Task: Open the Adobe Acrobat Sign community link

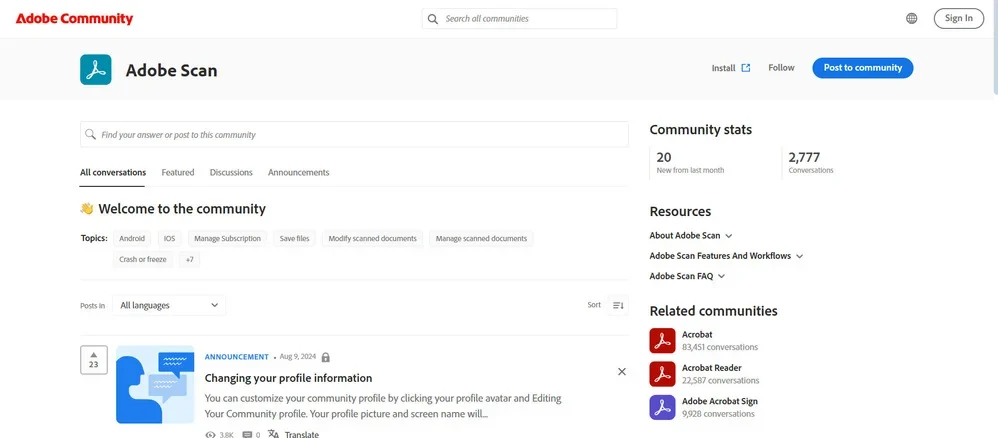Action: [720, 402]
